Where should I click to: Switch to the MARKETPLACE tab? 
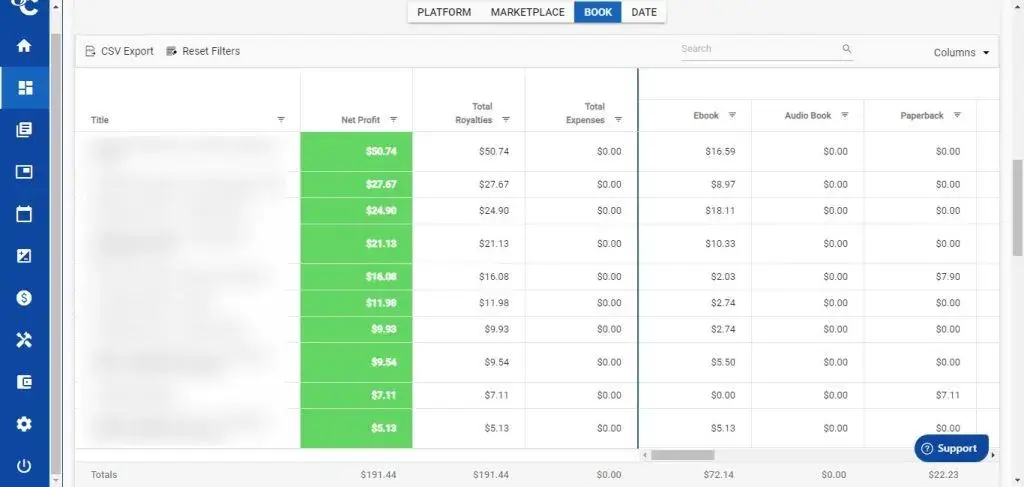tap(528, 12)
